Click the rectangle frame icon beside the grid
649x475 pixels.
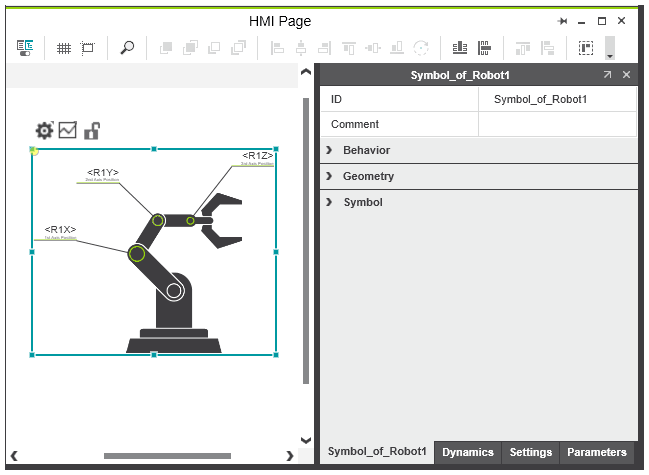pyautogui.click(x=88, y=48)
